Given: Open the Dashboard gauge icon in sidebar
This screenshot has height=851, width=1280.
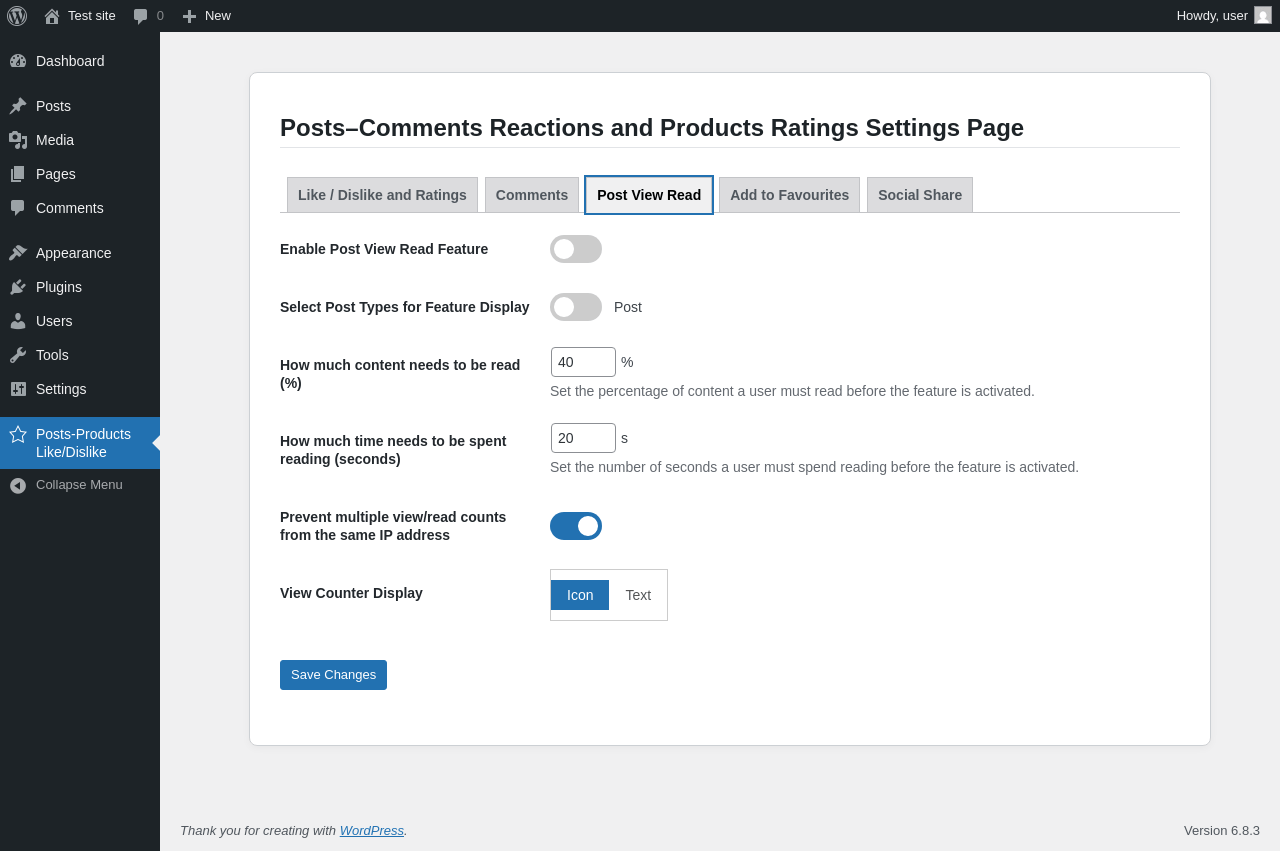Looking at the screenshot, I should 18,61.
